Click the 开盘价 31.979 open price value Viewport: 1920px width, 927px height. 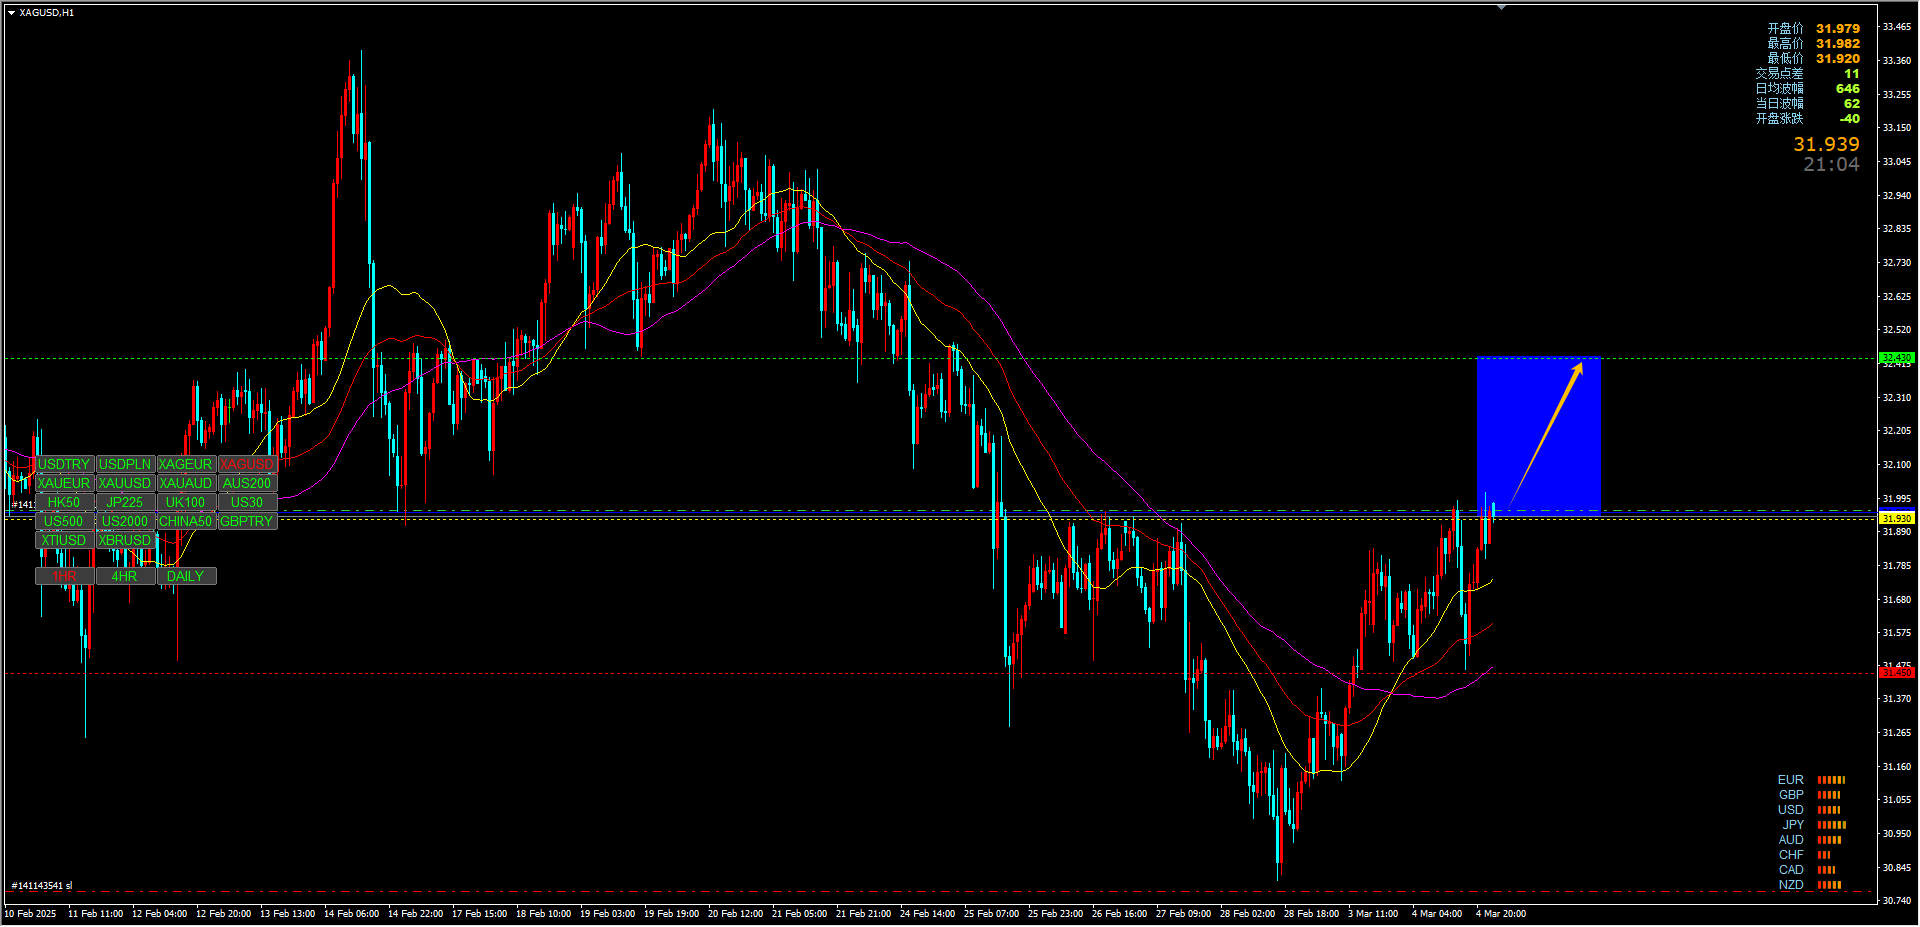point(1838,29)
